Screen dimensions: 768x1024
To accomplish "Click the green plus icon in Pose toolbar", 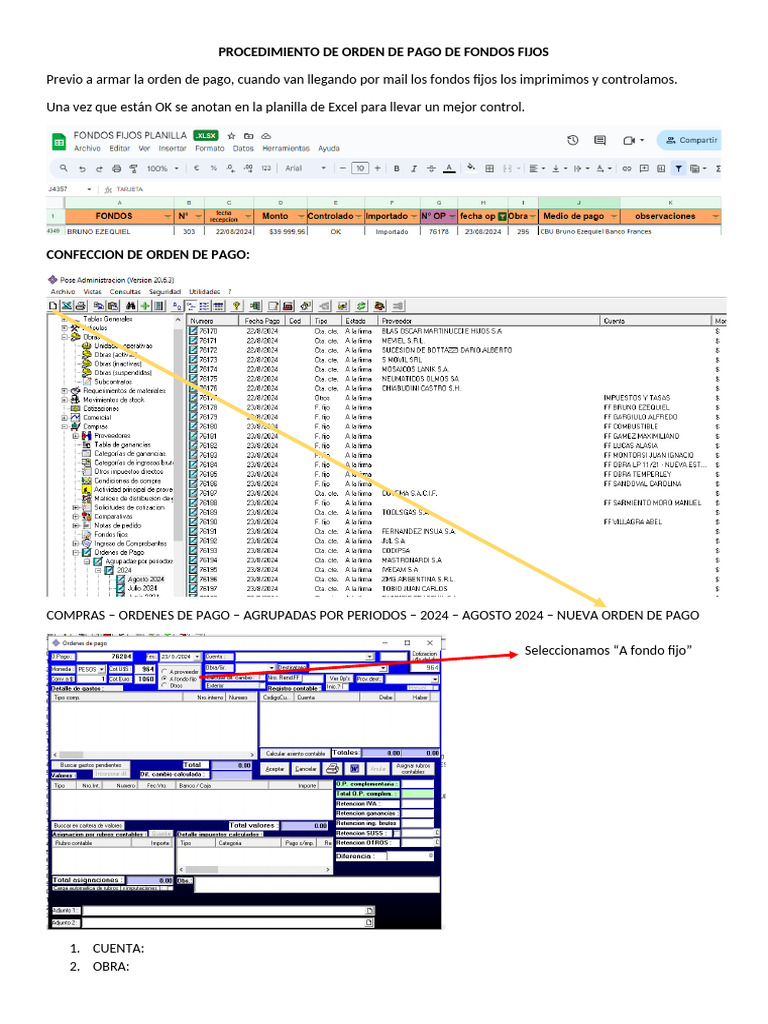I will (x=145, y=306).
